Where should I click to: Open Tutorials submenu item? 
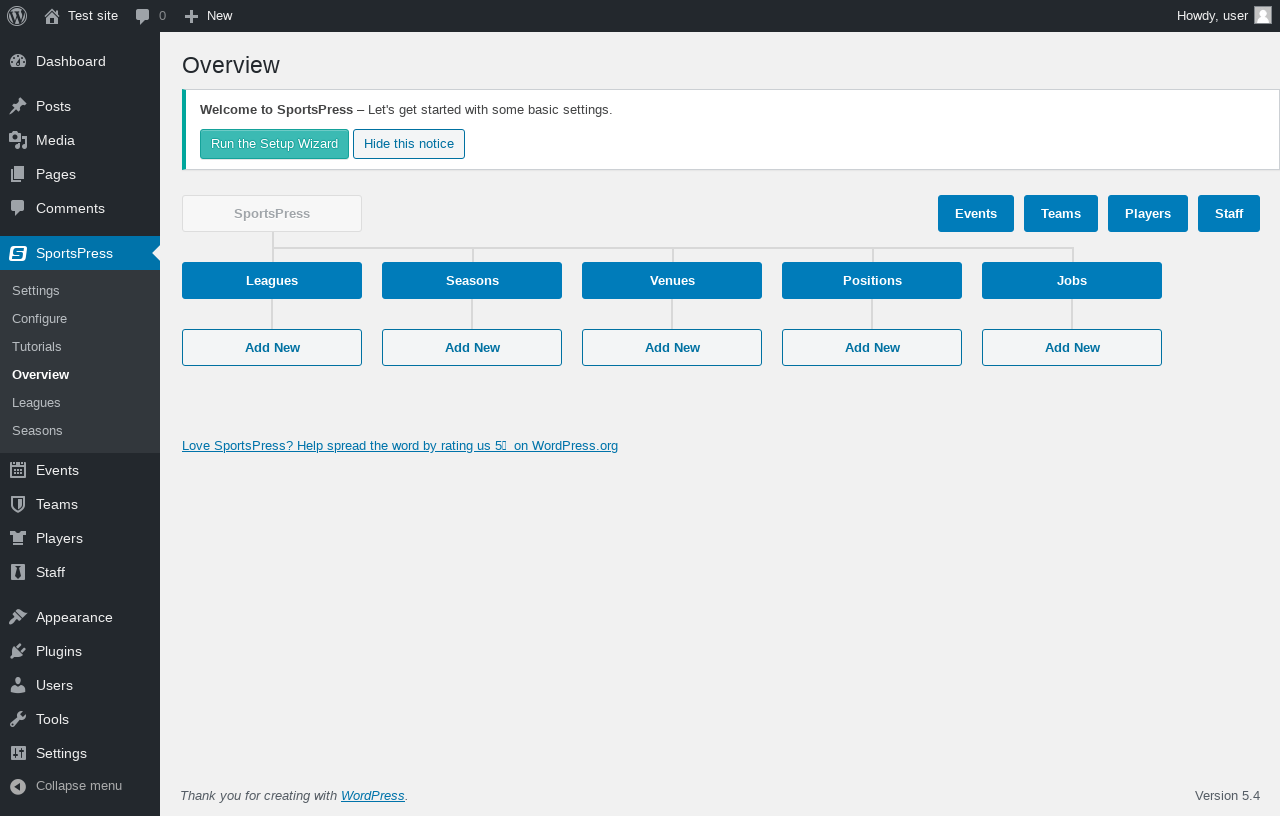click(x=80, y=346)
